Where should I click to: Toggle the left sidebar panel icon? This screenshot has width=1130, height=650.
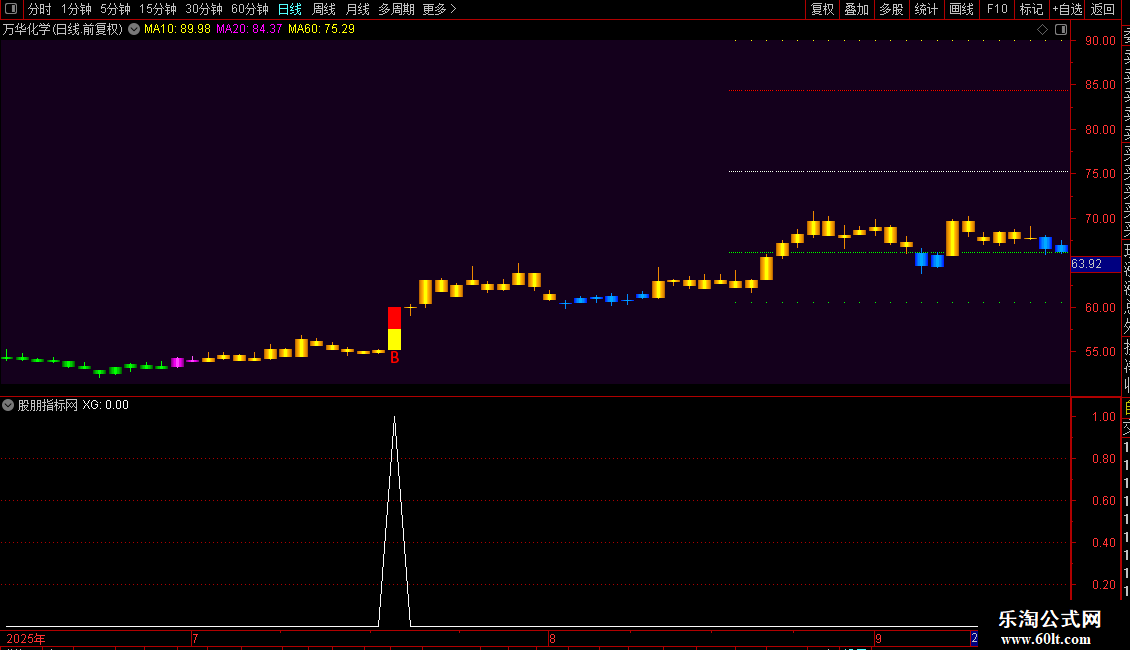pos(11,9)
